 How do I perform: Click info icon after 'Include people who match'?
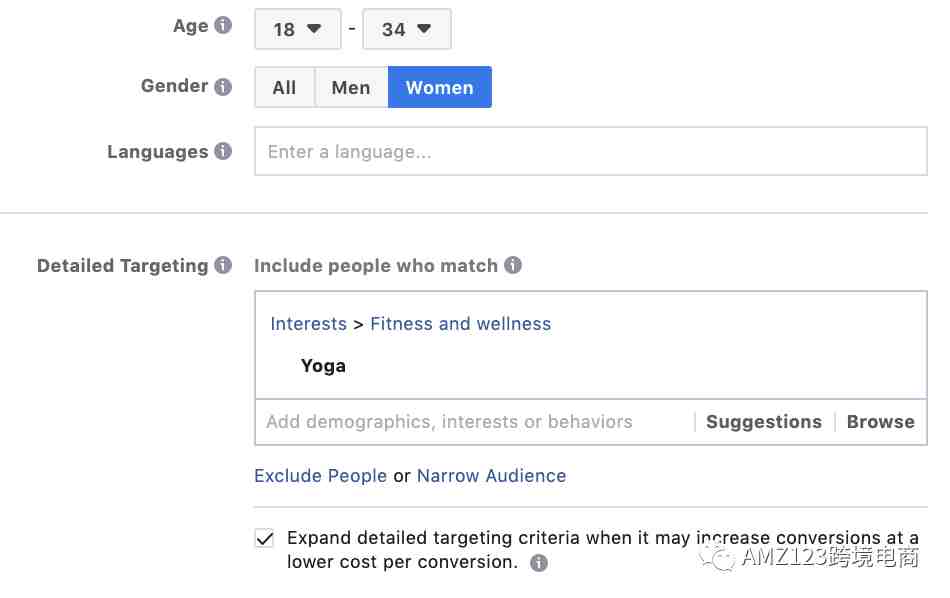click(513, 265)
